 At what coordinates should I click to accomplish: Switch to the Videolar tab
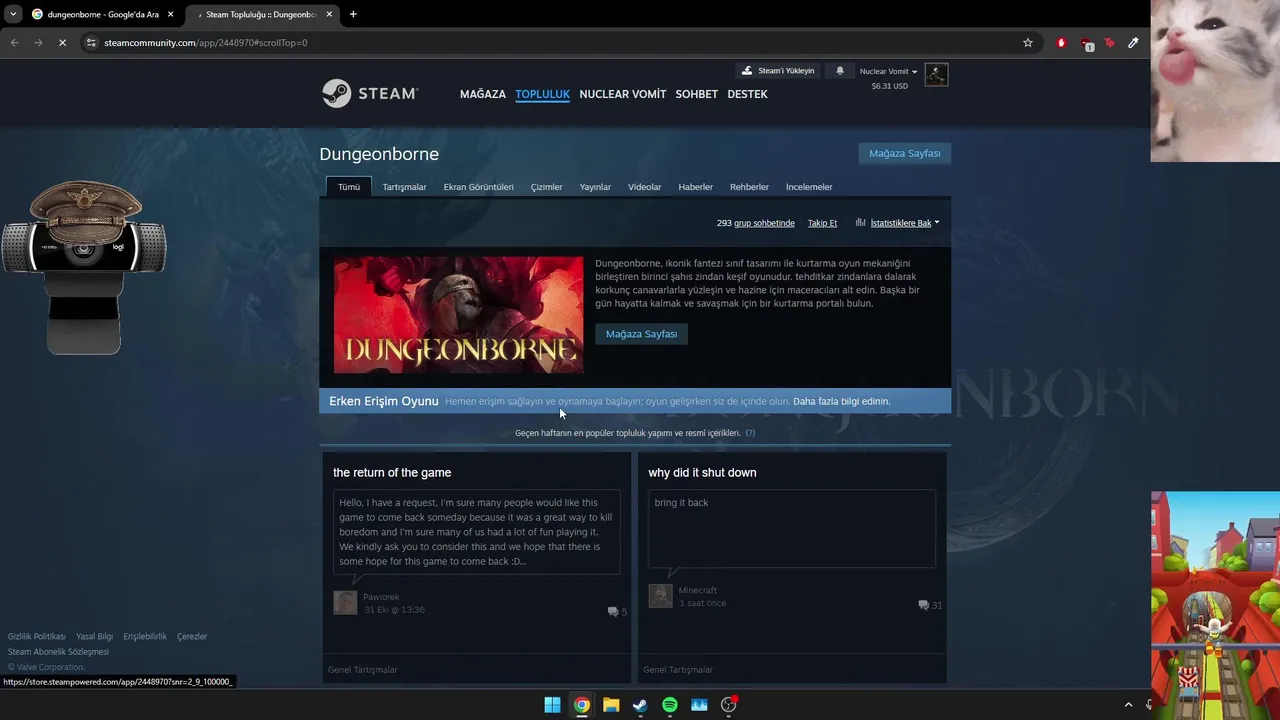tap(644, 187)
